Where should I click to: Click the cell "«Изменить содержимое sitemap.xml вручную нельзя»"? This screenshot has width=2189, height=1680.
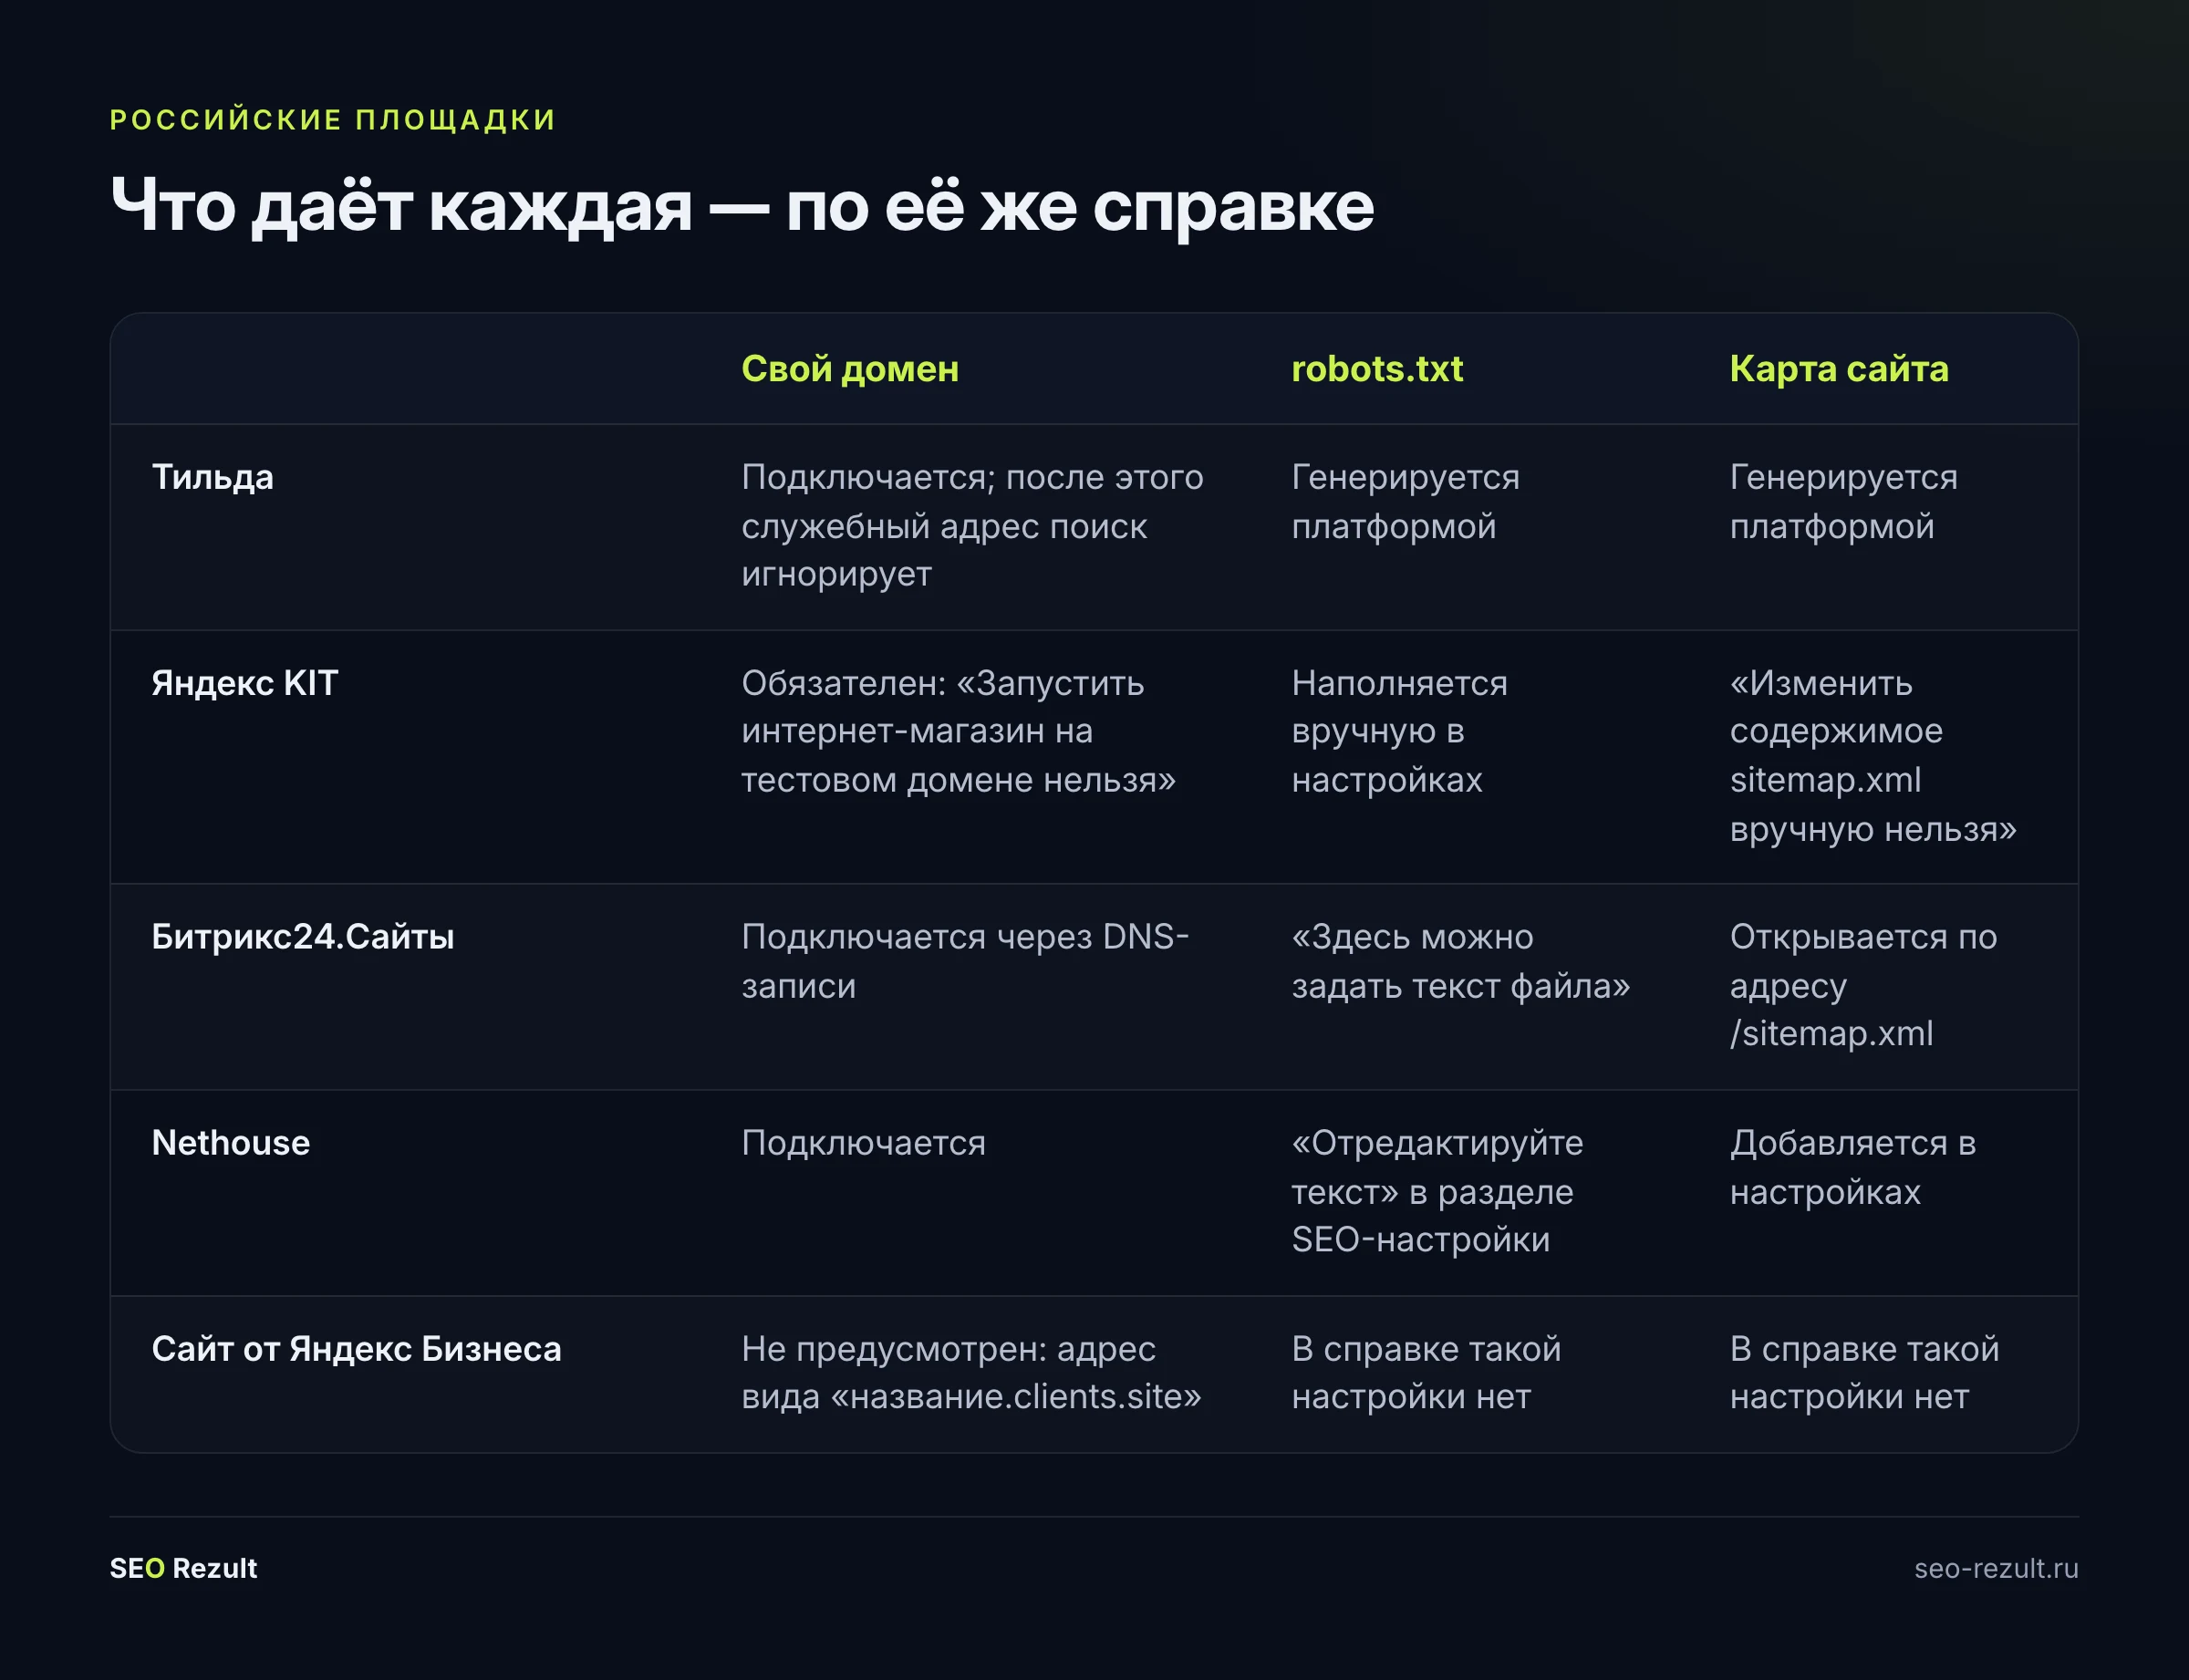click(x=1873, y=756)
